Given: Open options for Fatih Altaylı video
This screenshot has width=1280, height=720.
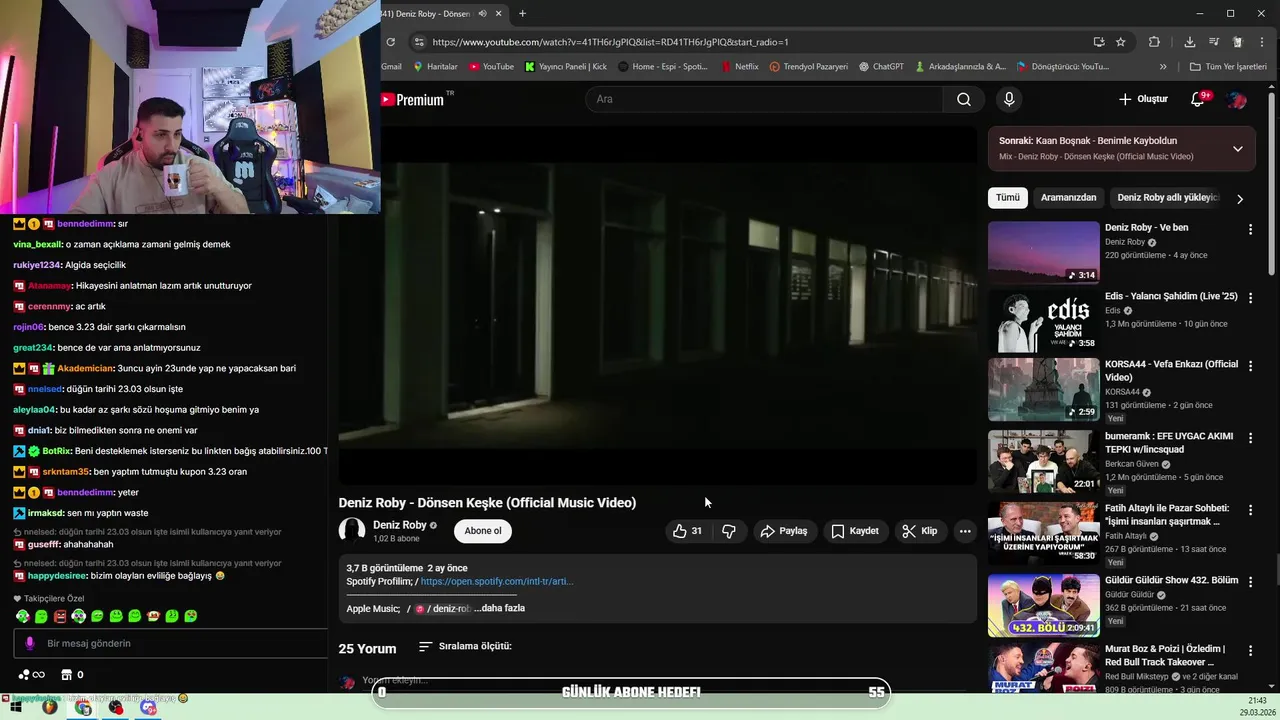Looking at the screenshot, I should pyautogui.click(x=1250, y=509).
